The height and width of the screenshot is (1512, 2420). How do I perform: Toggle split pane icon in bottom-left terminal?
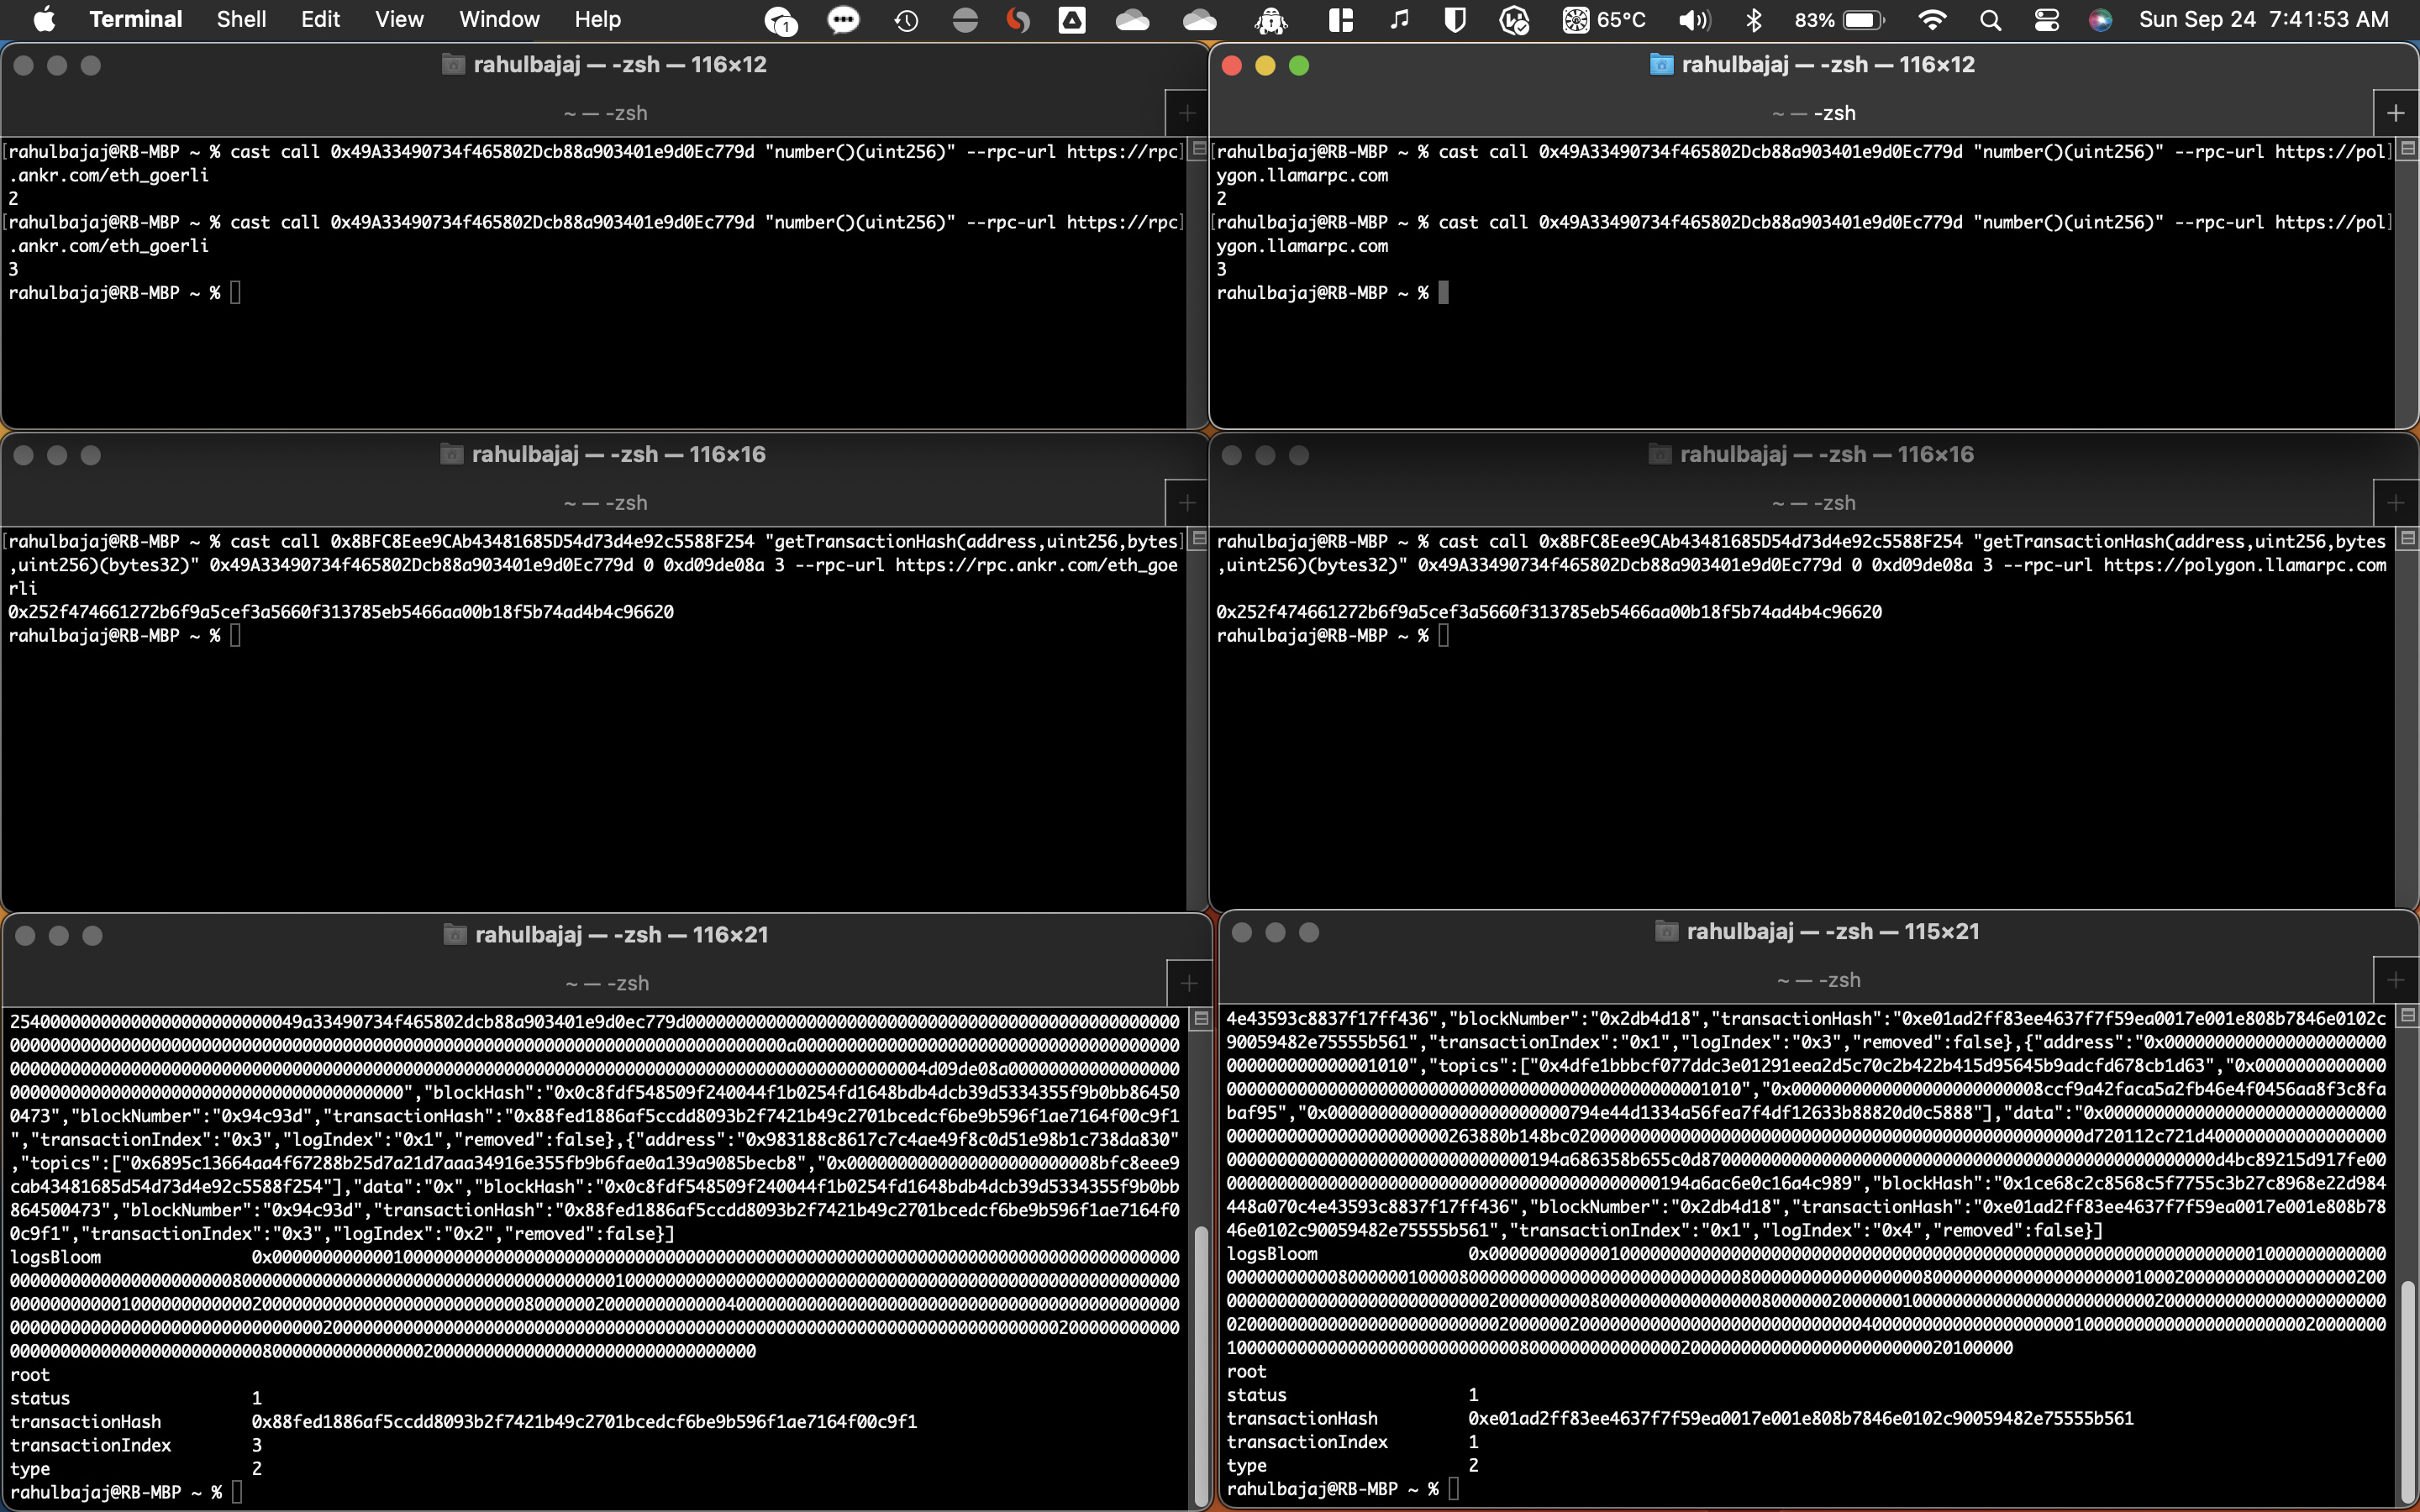[1201, 1019]
